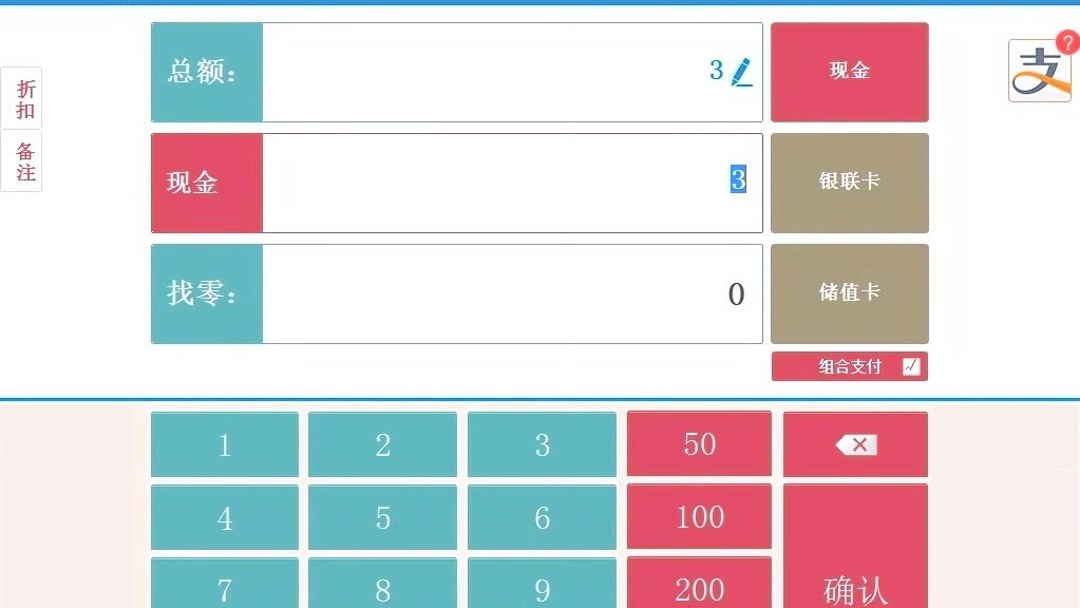Toggle the 组合支付 checkbox
Image resolution: width=1080 pixels, height=608 pixels.
pos(911,366)
